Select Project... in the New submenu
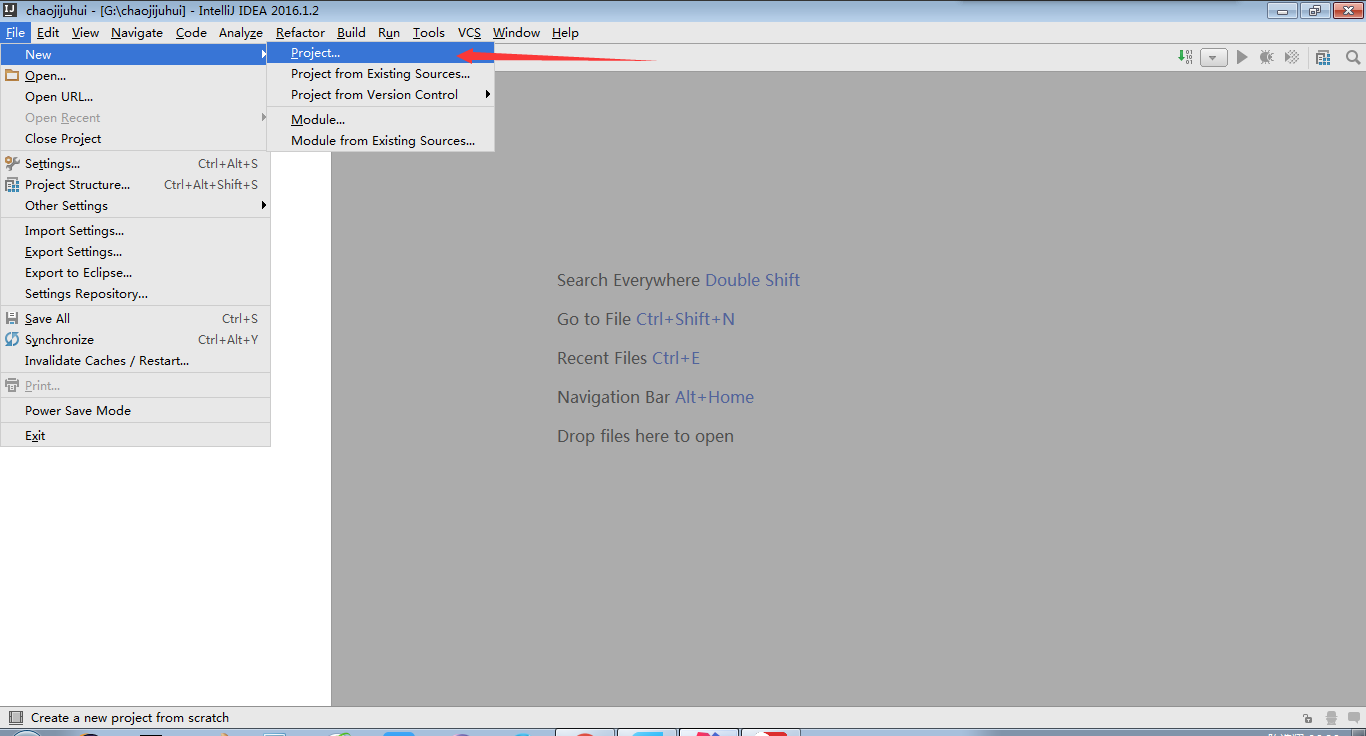This screenshot has width=1366, height=736. pyautogui.click(x=380, y=53)
